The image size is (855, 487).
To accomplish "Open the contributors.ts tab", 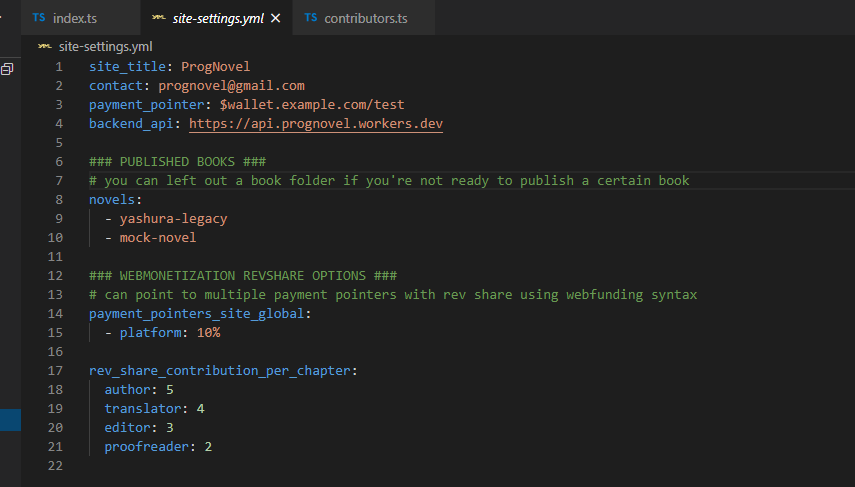I will (365, 18).
